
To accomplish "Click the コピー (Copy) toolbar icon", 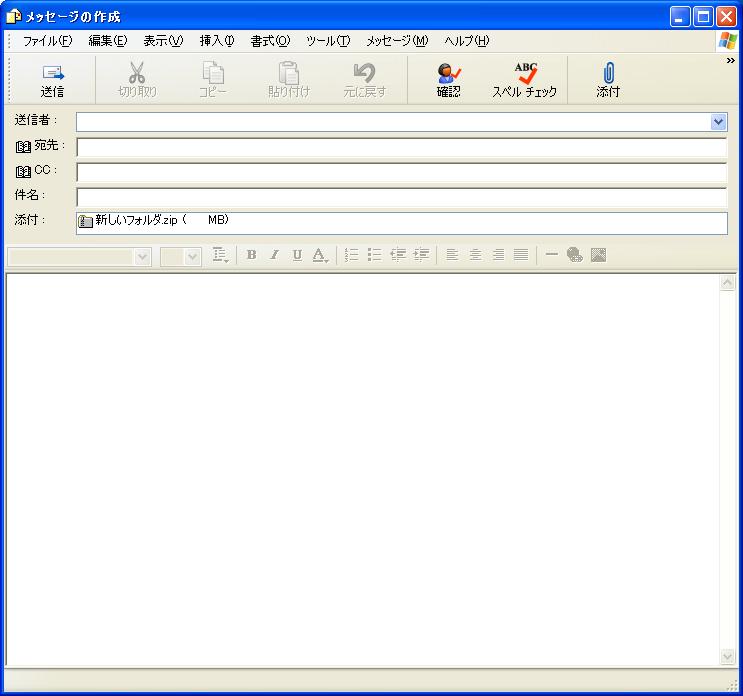I will coord(213,72).
